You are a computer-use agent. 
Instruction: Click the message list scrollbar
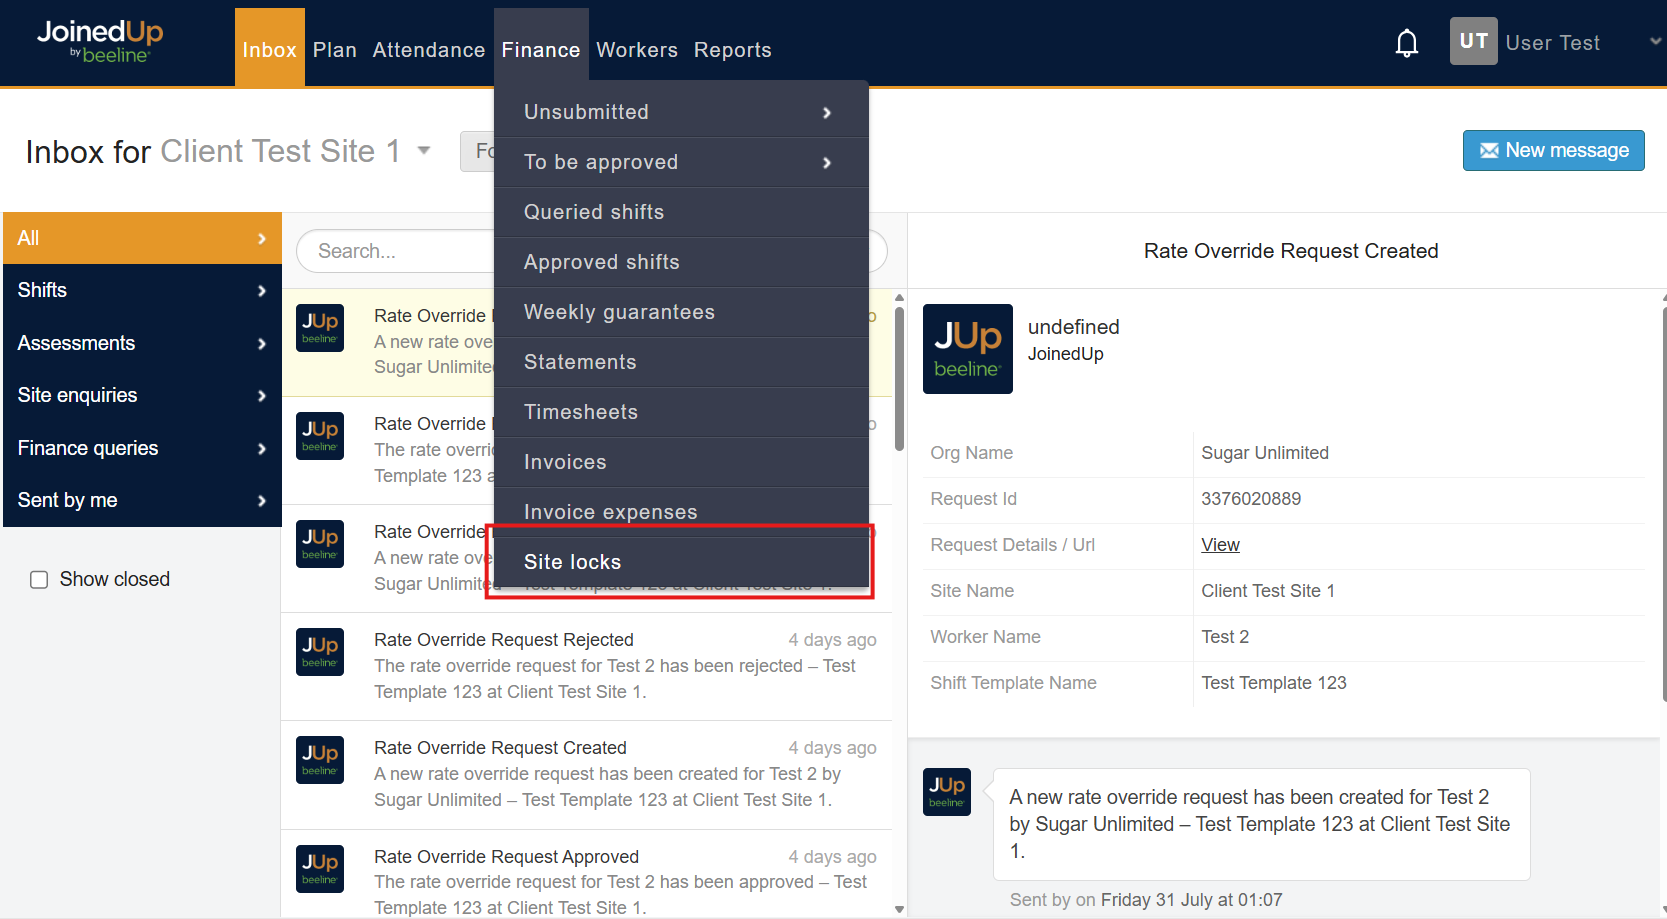pyautogui.click(x=899, y=380)
